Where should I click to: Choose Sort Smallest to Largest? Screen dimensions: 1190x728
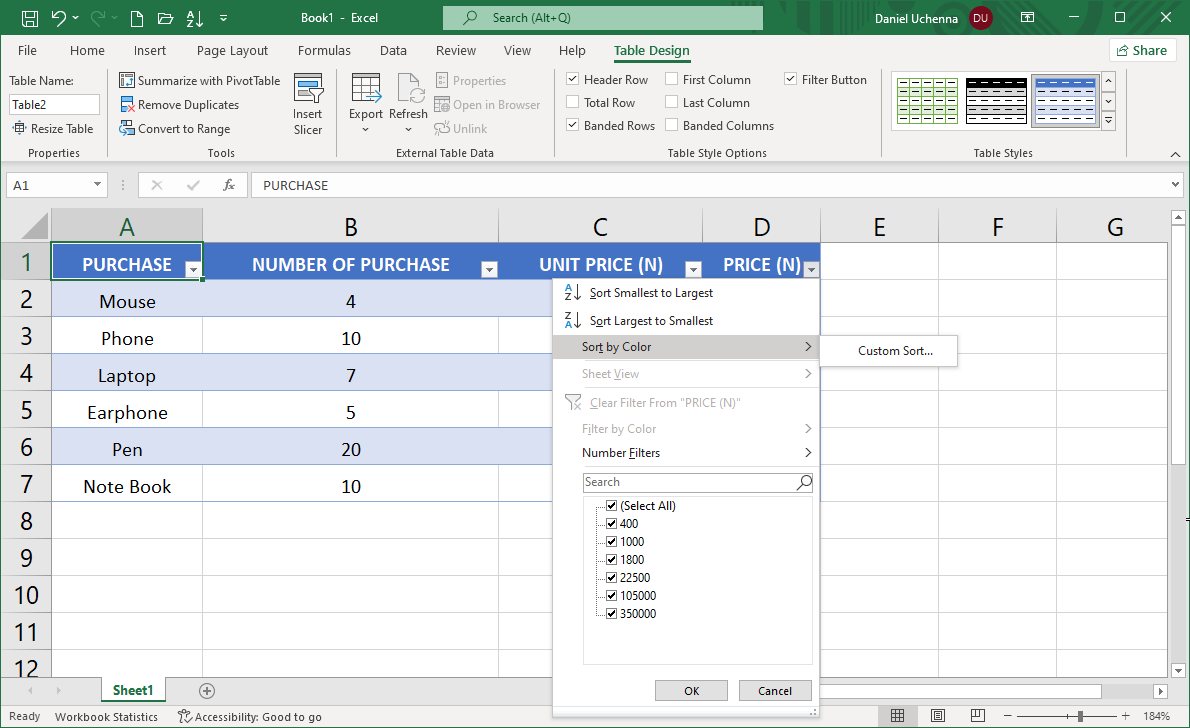651,293
